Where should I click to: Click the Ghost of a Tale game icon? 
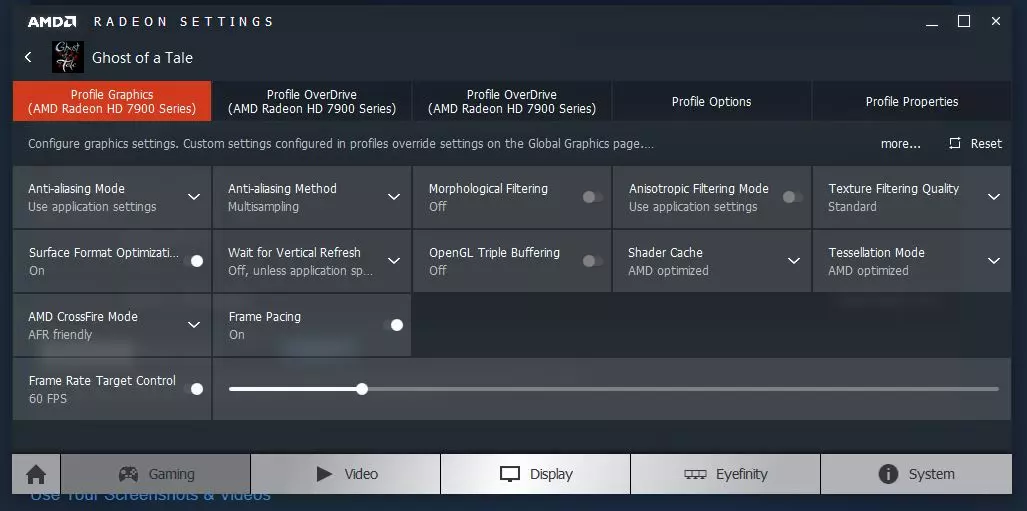pyautogui.click(x=68, y=57)
